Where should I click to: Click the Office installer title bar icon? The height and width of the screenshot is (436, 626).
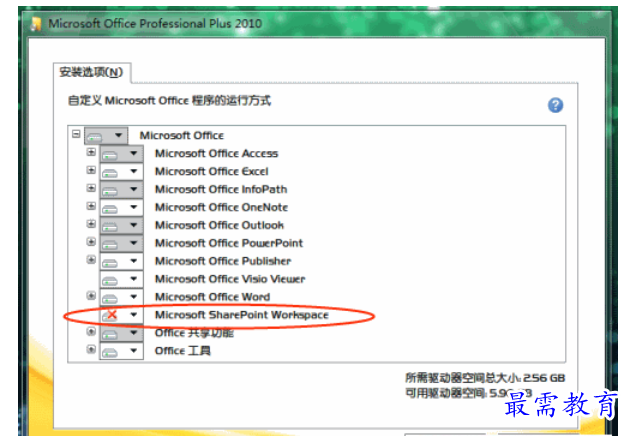coord(37,24)
